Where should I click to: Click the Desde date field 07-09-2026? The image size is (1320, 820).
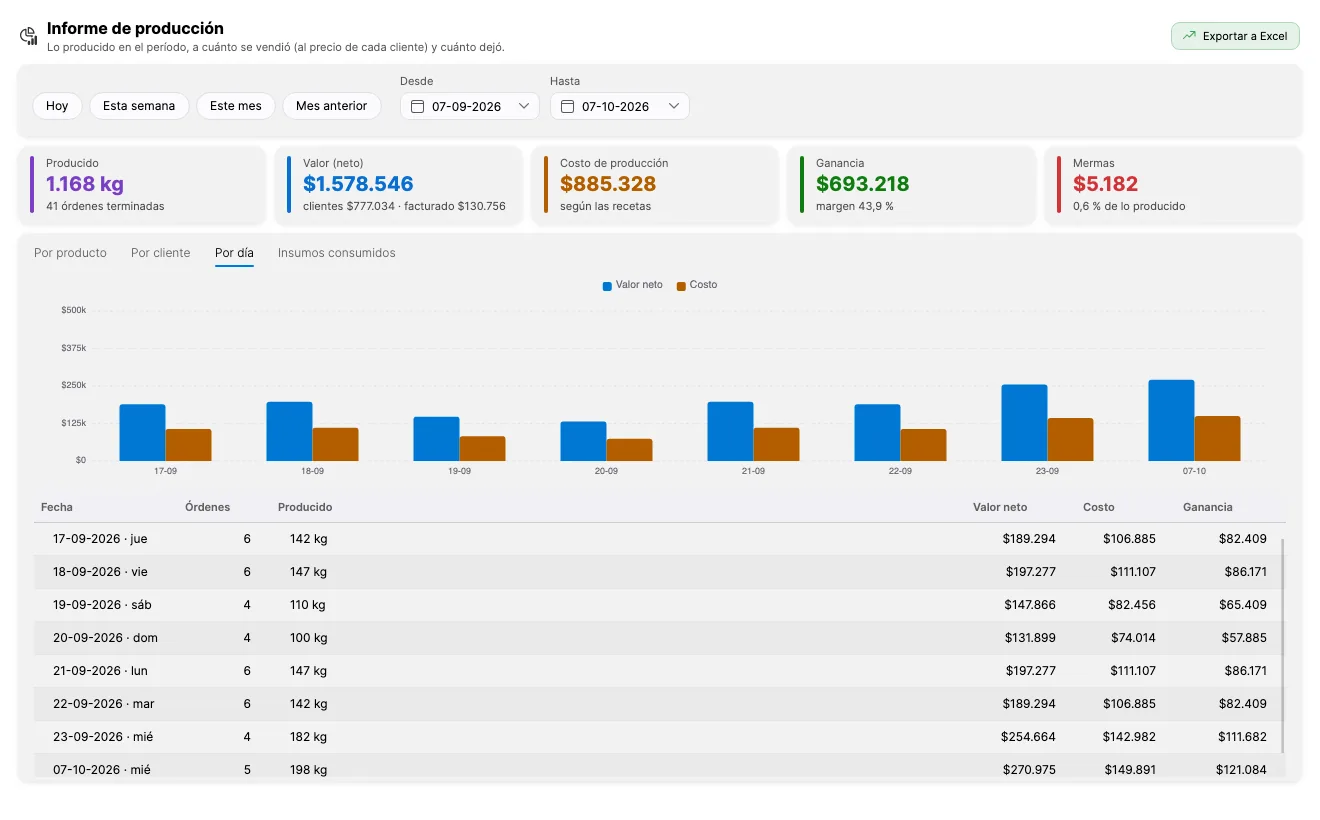coord(470,106)
